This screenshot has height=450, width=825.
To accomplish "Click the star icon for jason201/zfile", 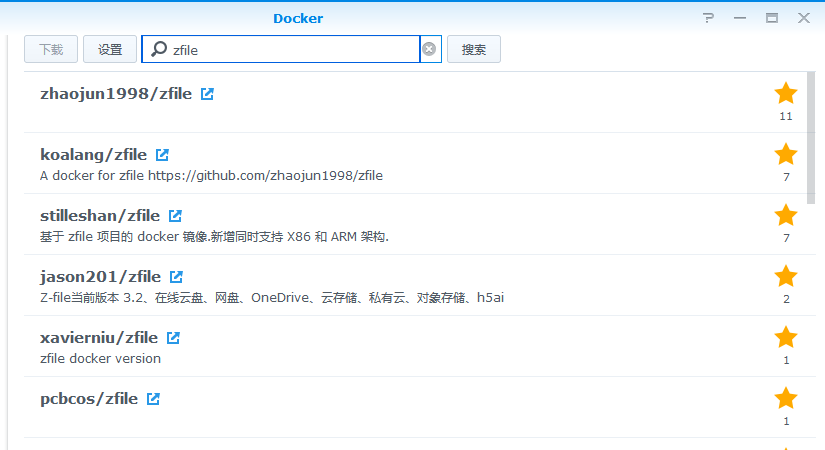I will 786,276.
